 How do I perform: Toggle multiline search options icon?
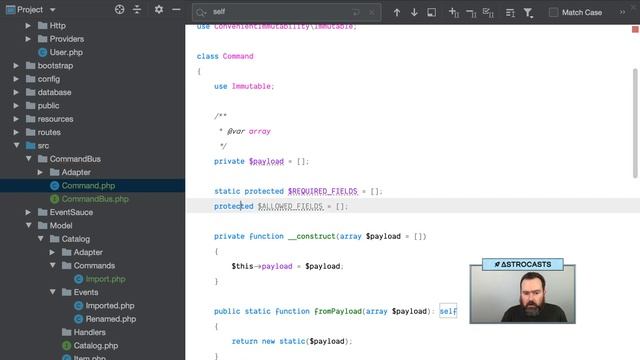click(510, 13)
